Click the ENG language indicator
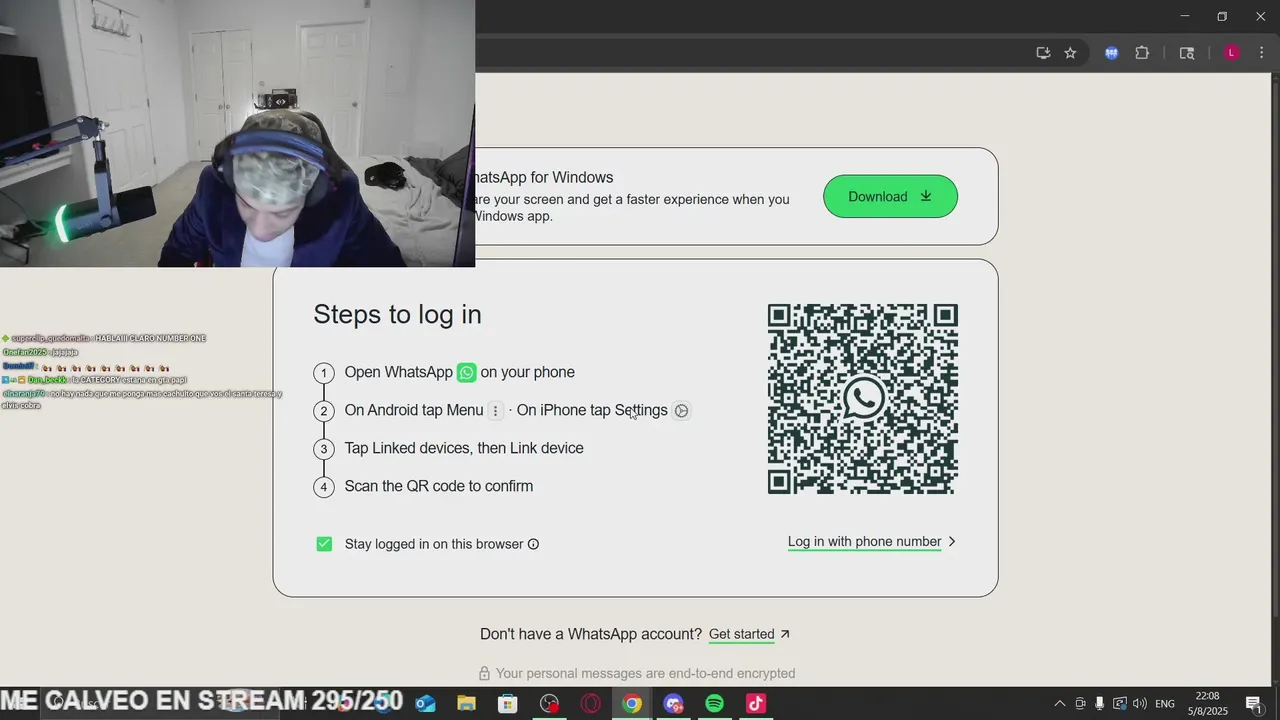This screenshot has height=720, width=1280. (x=1165, y=704)
